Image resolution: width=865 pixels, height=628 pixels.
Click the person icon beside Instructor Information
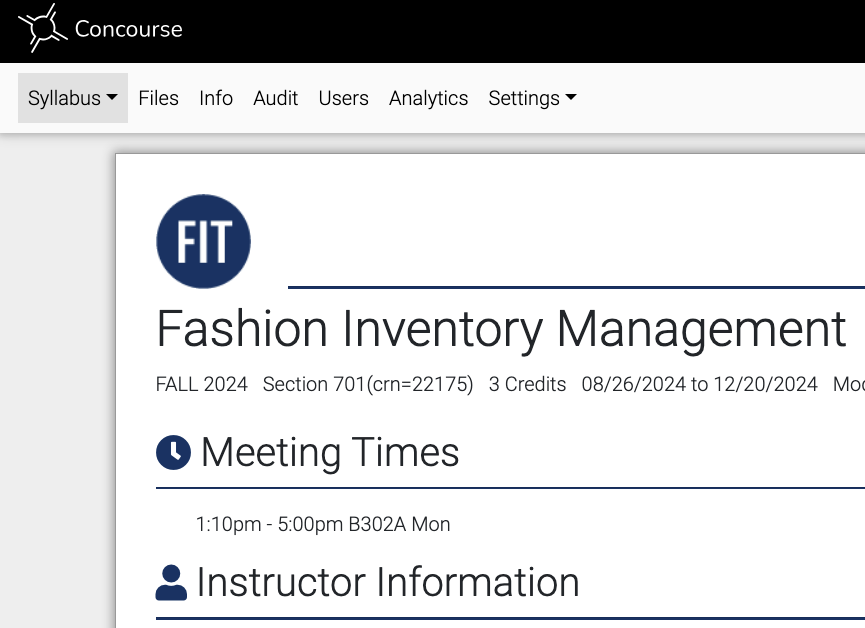172,583
